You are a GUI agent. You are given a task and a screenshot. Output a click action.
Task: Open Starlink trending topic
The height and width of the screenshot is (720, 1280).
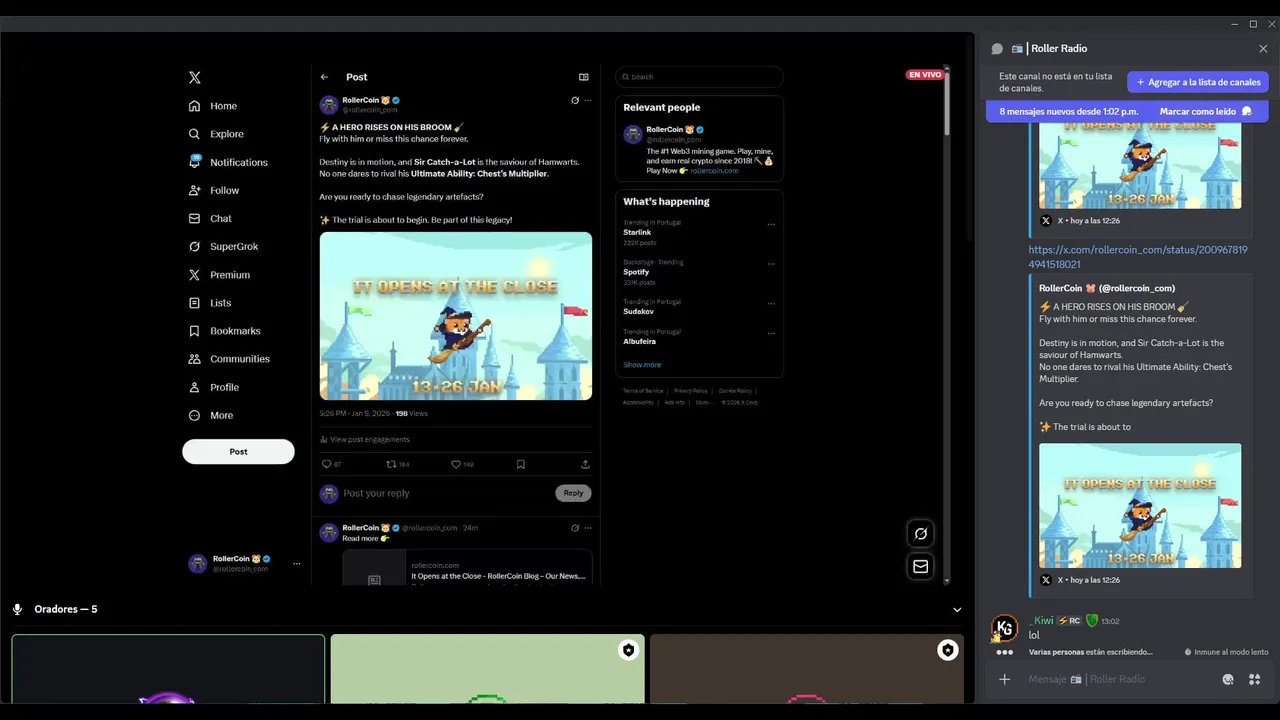tap(637, 232)
